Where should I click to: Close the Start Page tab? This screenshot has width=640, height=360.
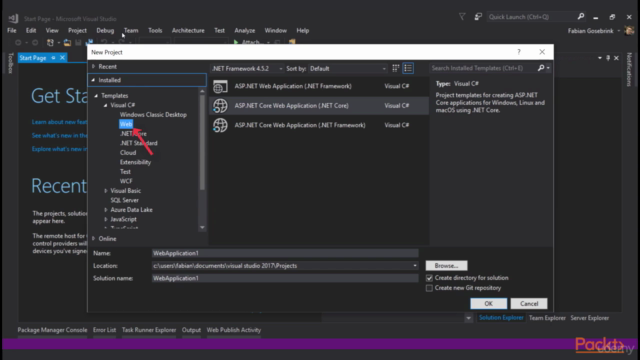point(62,58)
